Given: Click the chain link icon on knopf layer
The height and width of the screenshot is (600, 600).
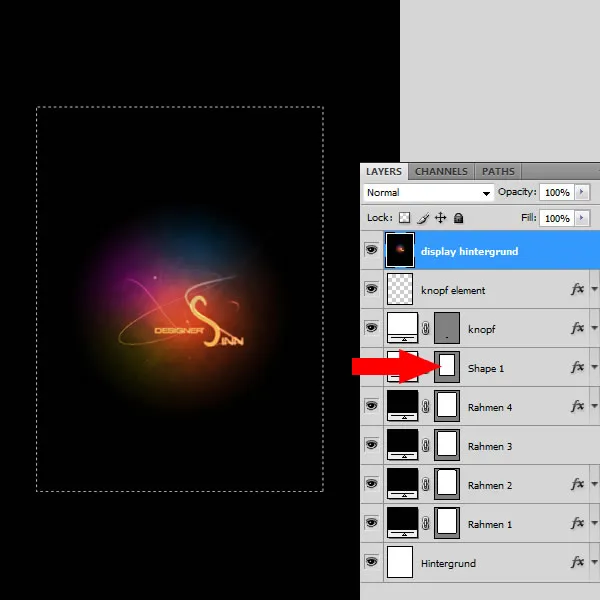Looking at the screenshot, I should 425,329.
